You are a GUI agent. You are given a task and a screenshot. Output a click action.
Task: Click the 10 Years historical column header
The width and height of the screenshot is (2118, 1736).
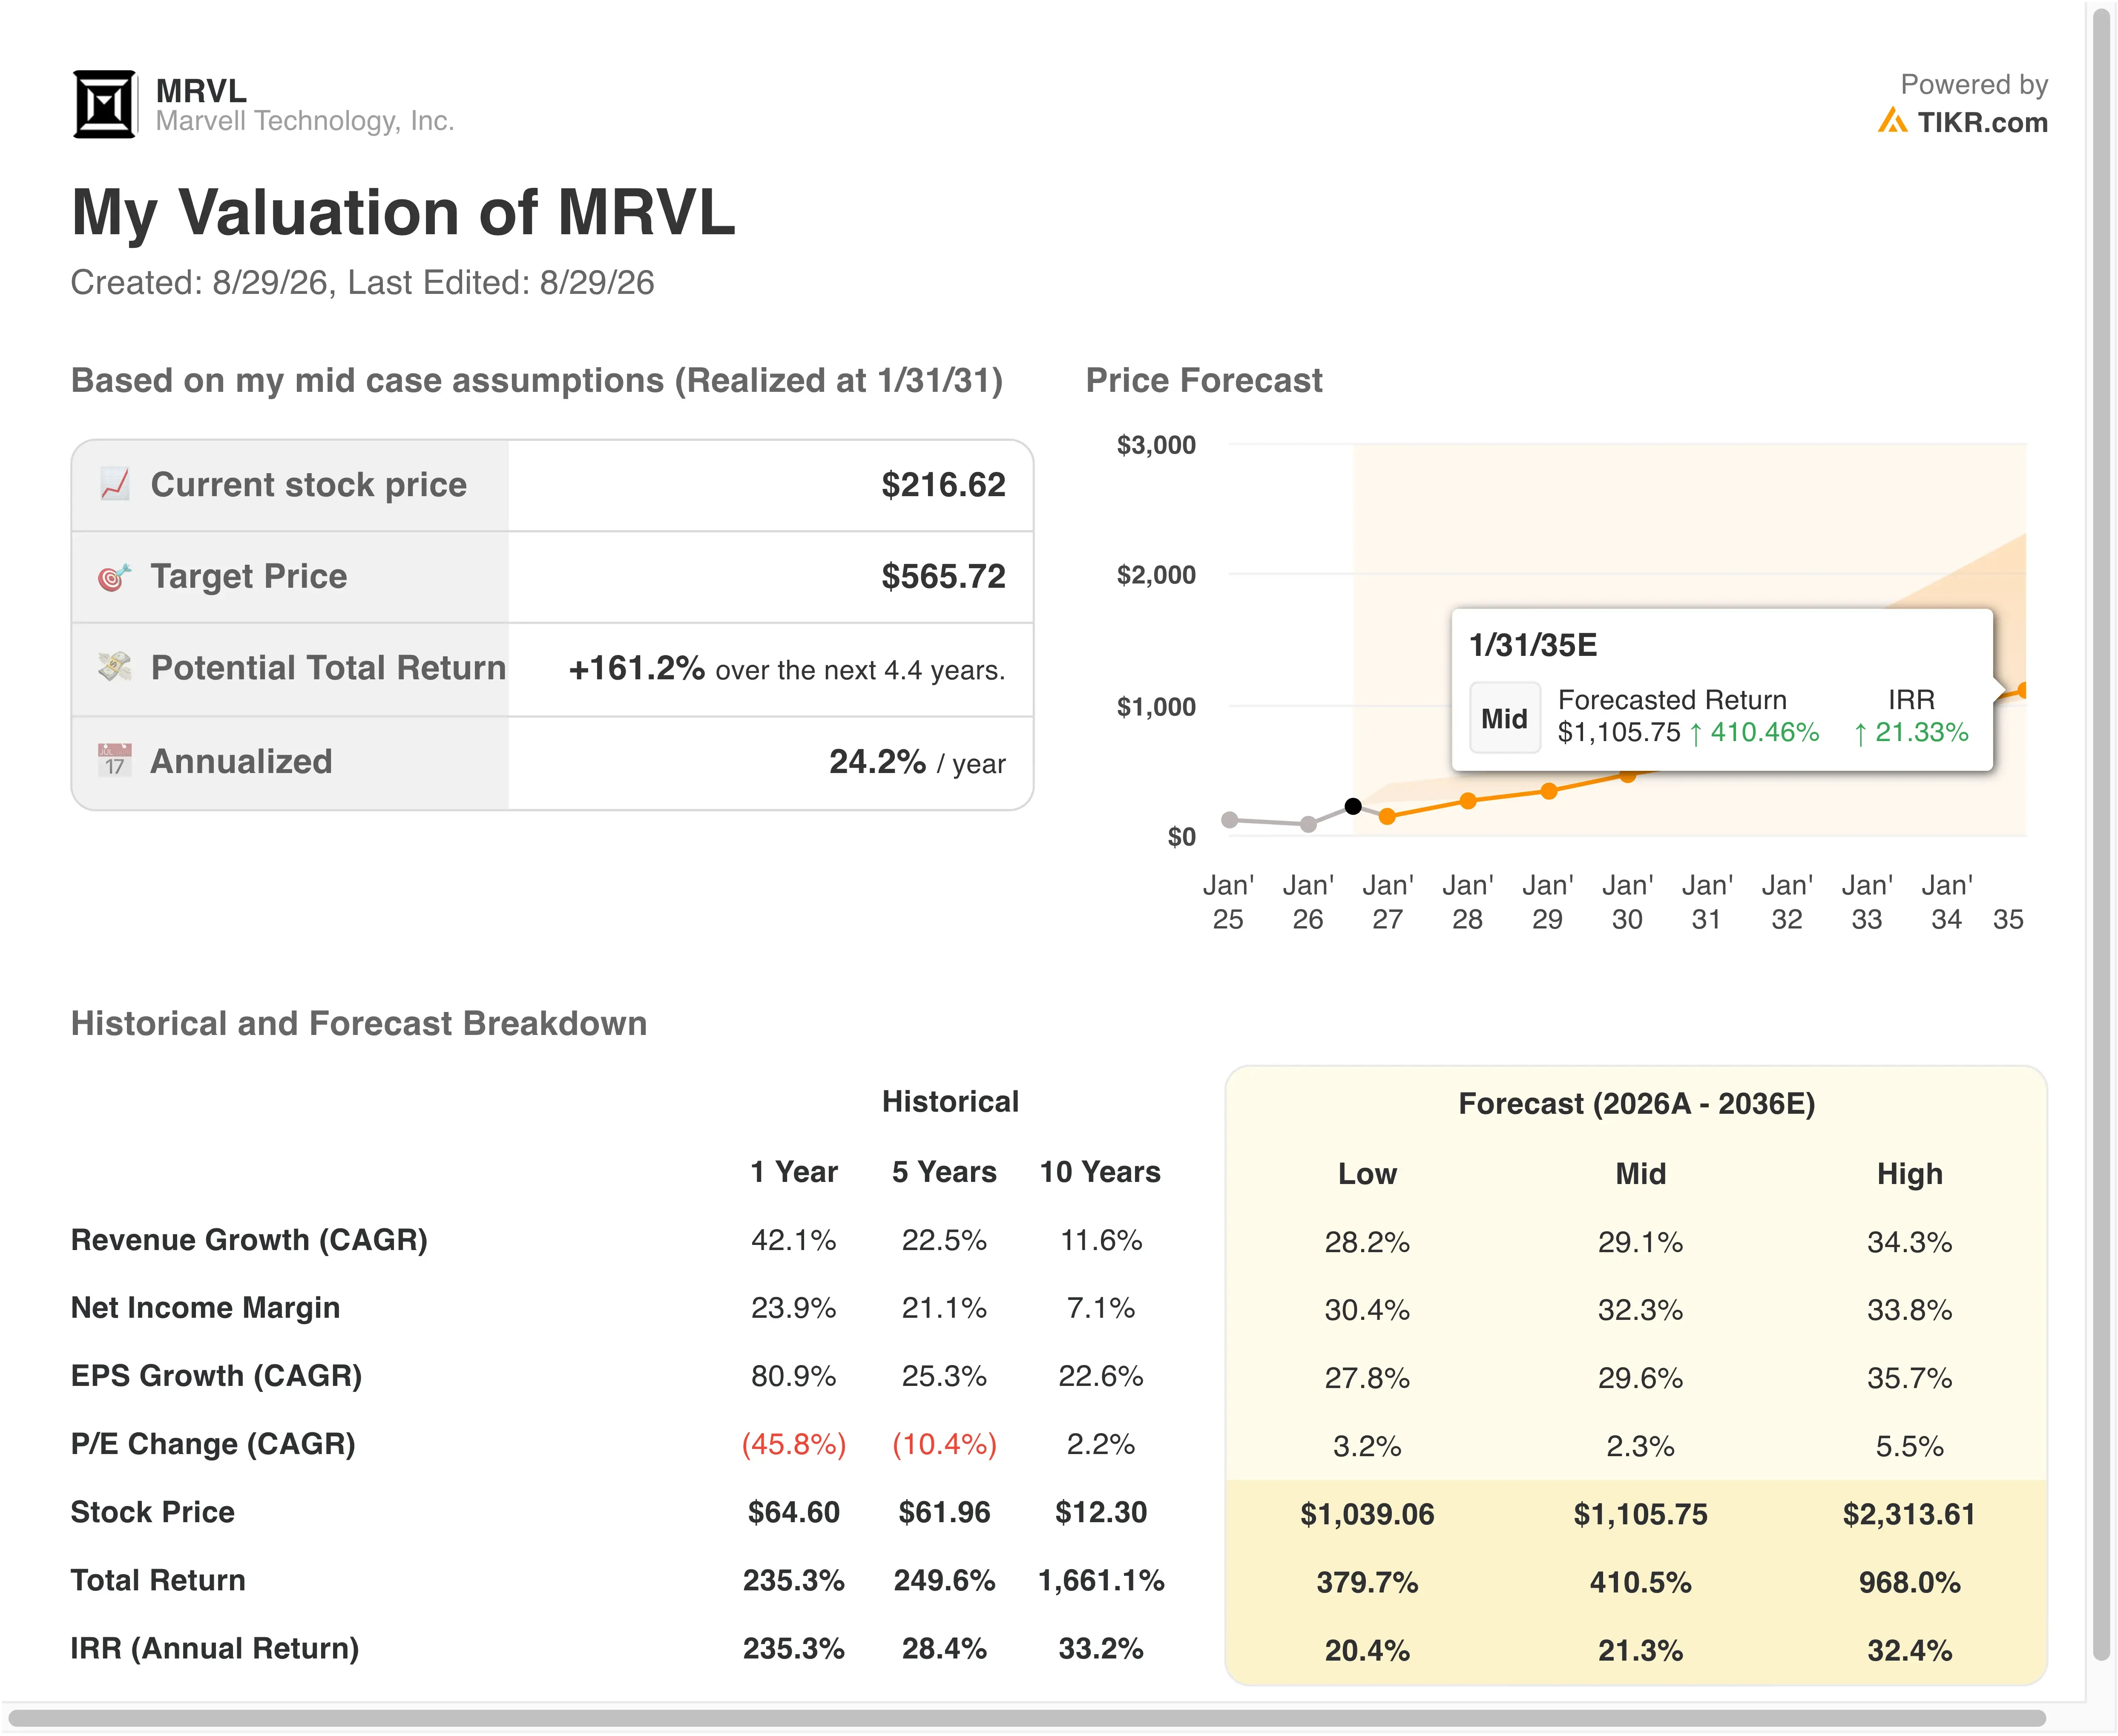click(x=1100, y=1172)
